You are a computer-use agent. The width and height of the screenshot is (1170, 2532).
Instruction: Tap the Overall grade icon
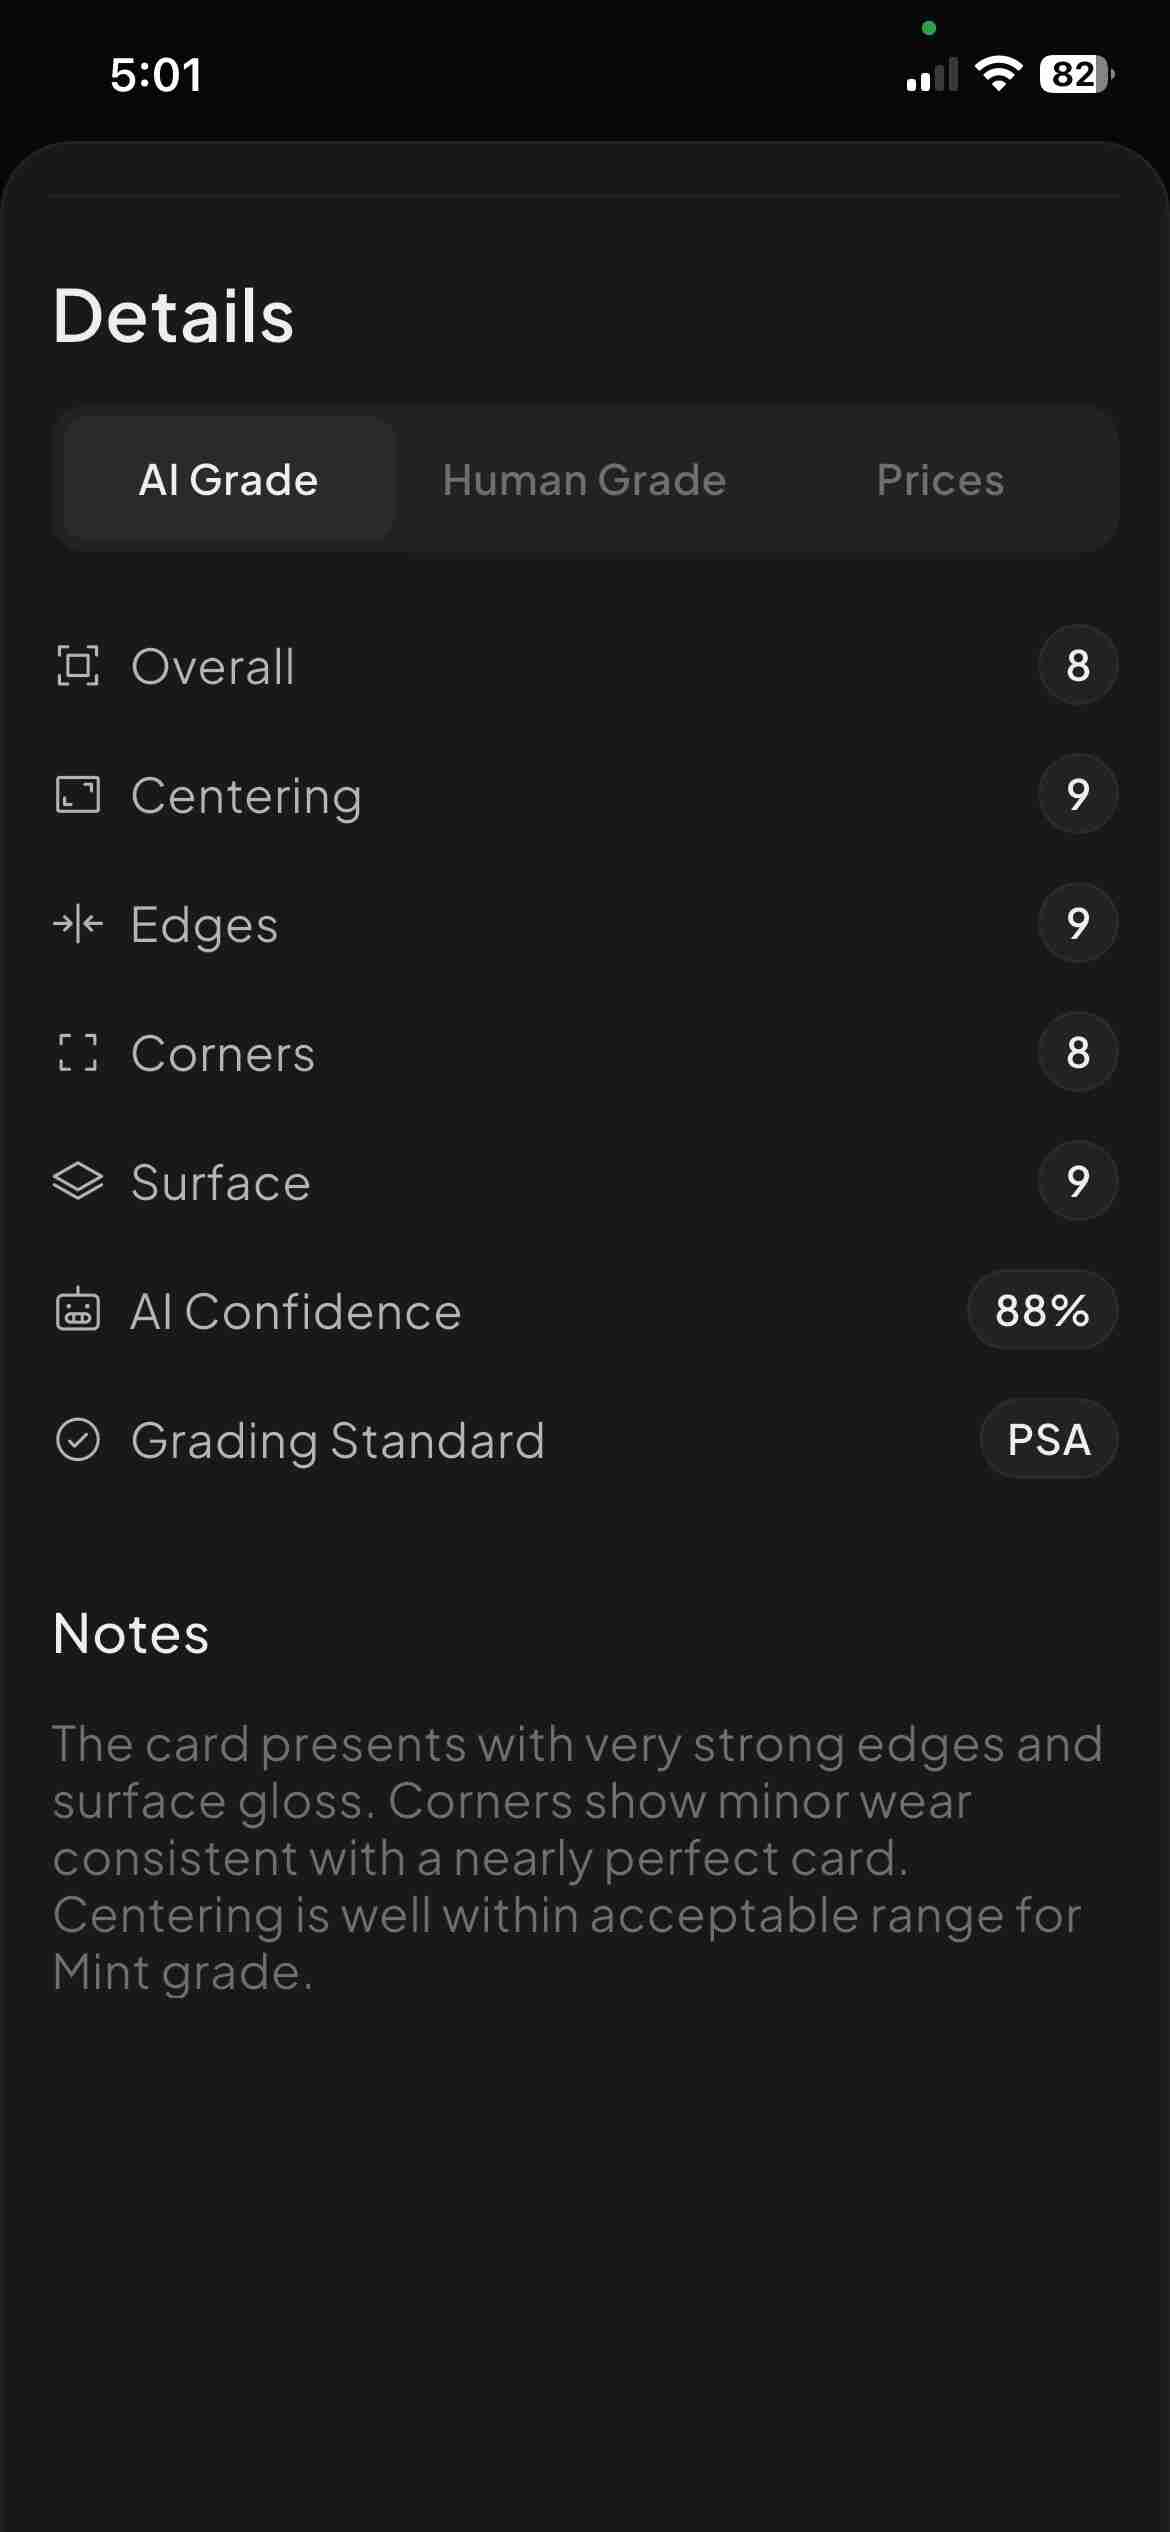tap(78, 666)
